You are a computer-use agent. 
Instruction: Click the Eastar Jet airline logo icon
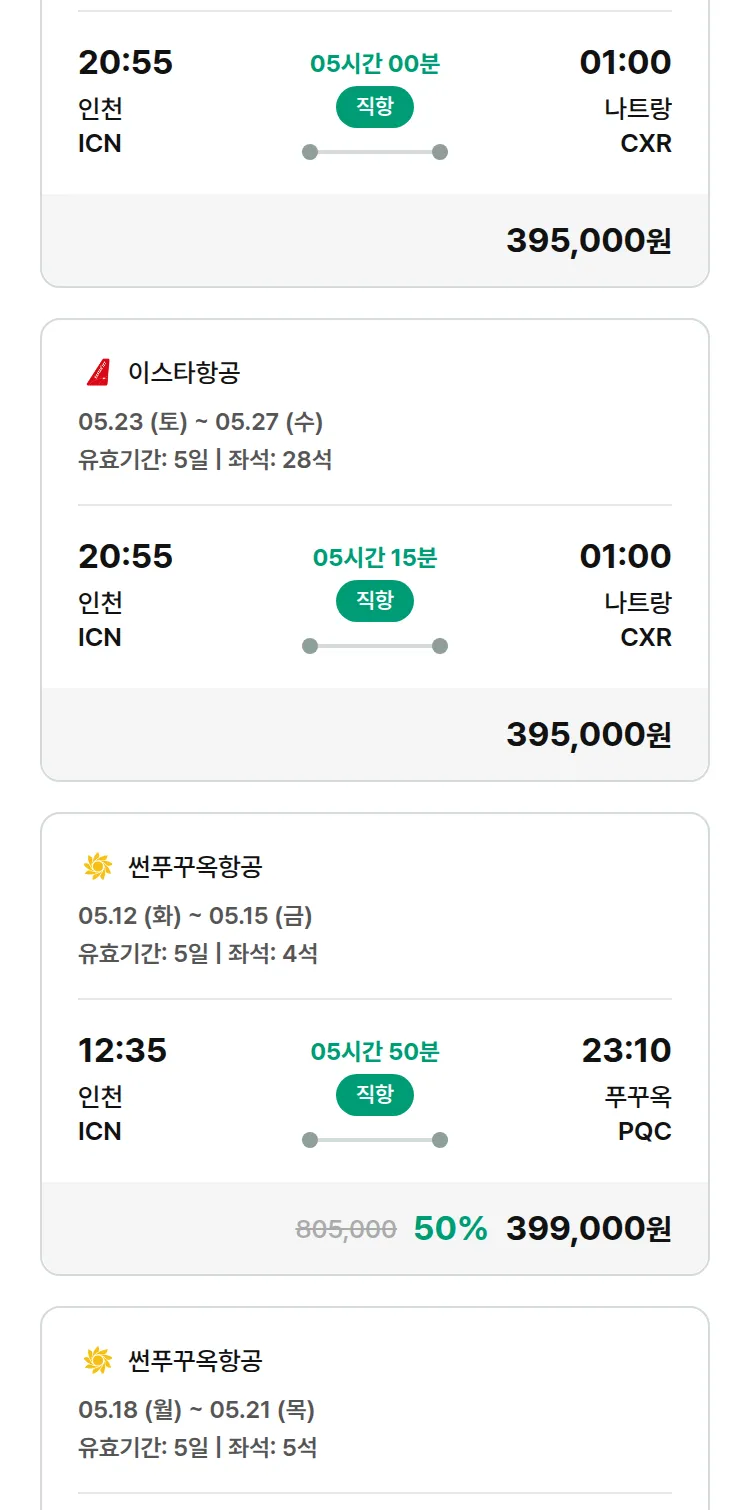[x=98, y=373]
